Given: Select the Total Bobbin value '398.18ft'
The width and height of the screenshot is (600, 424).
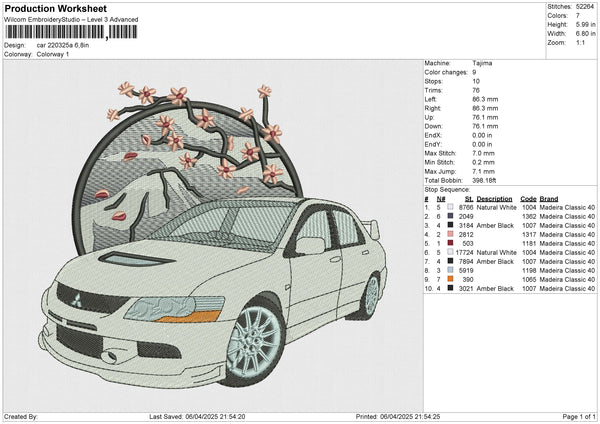Looking at the screenshot, I should [x=484, y=180].
